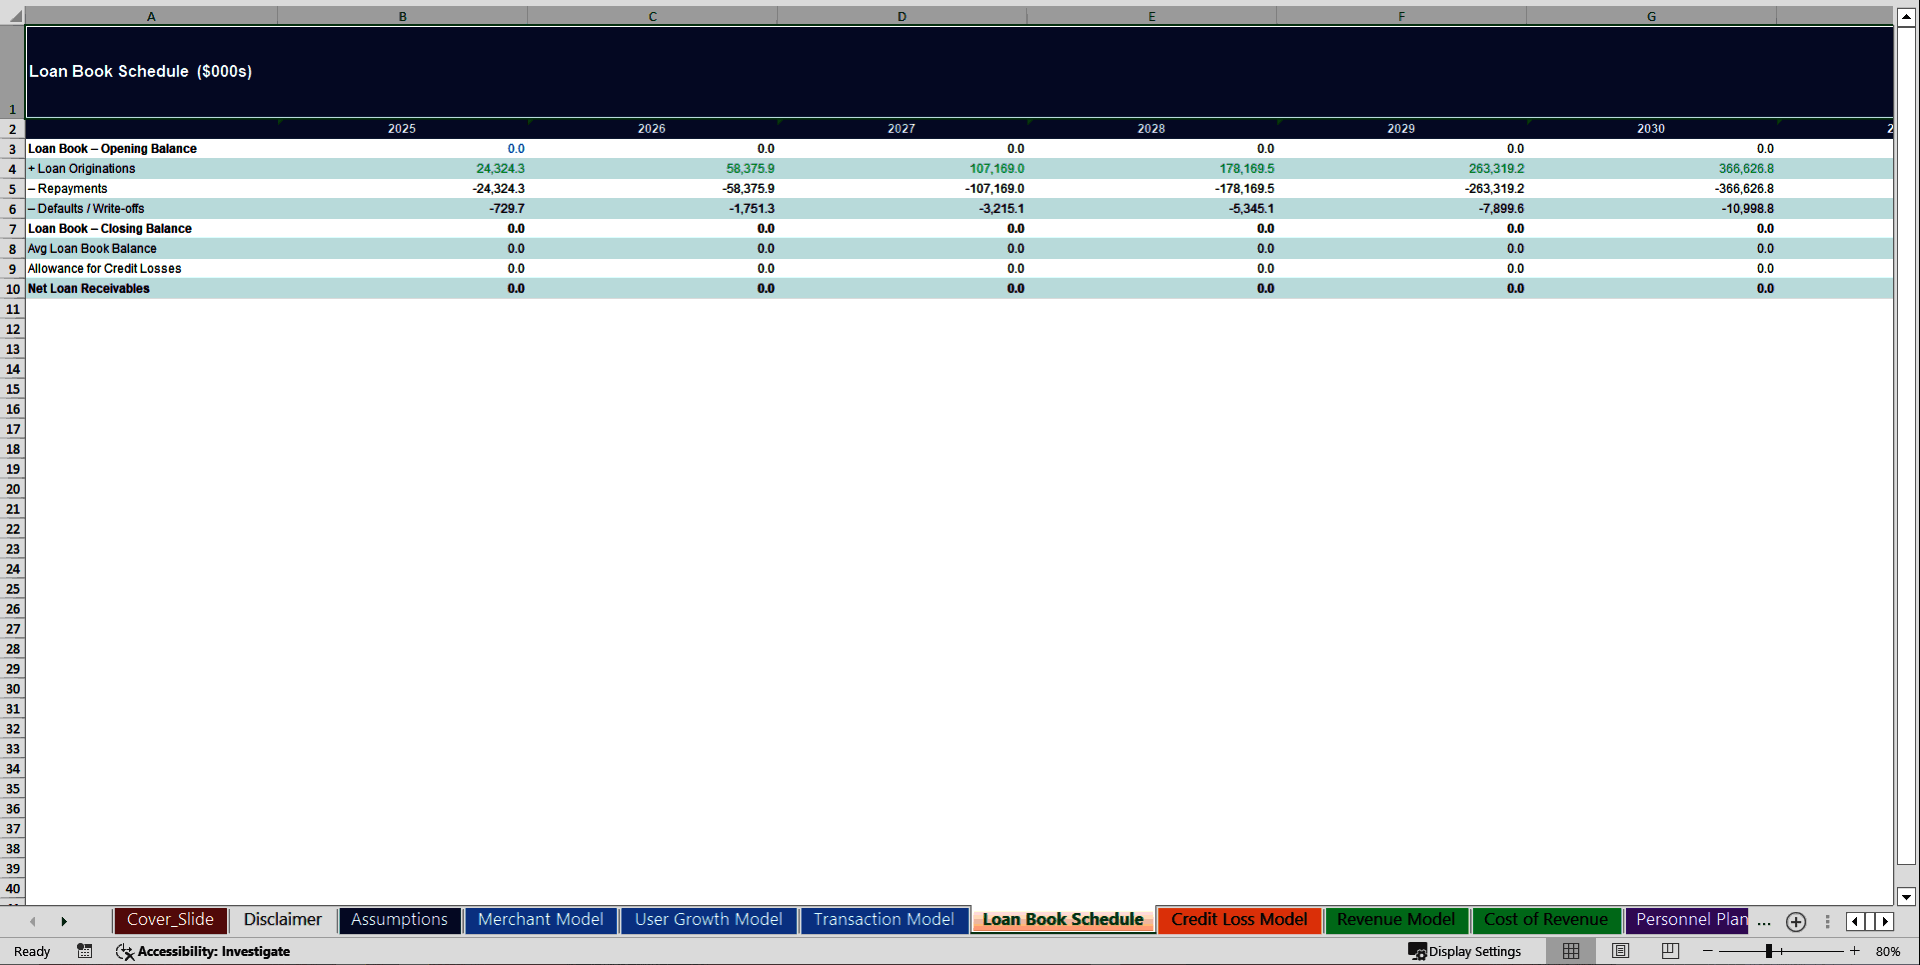Select the Normal view icon
The image size is (1920, 965).
[x=1570, y=951]
